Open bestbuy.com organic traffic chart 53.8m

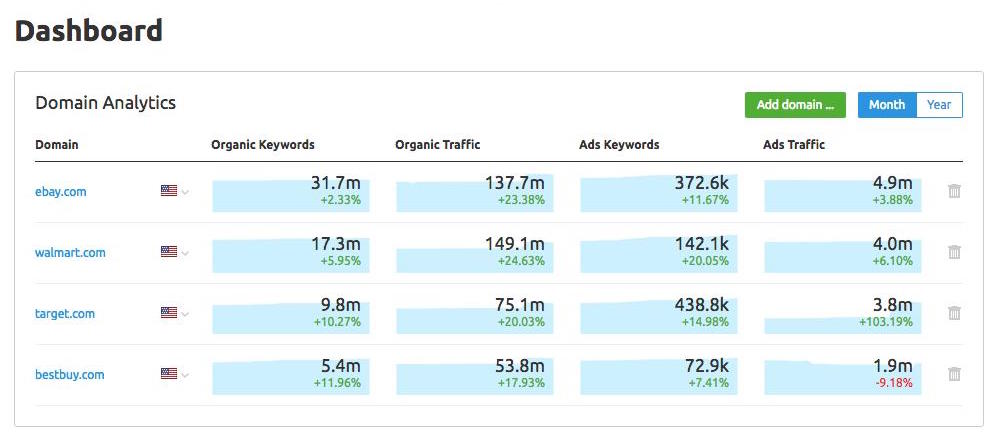pos(474,376)
